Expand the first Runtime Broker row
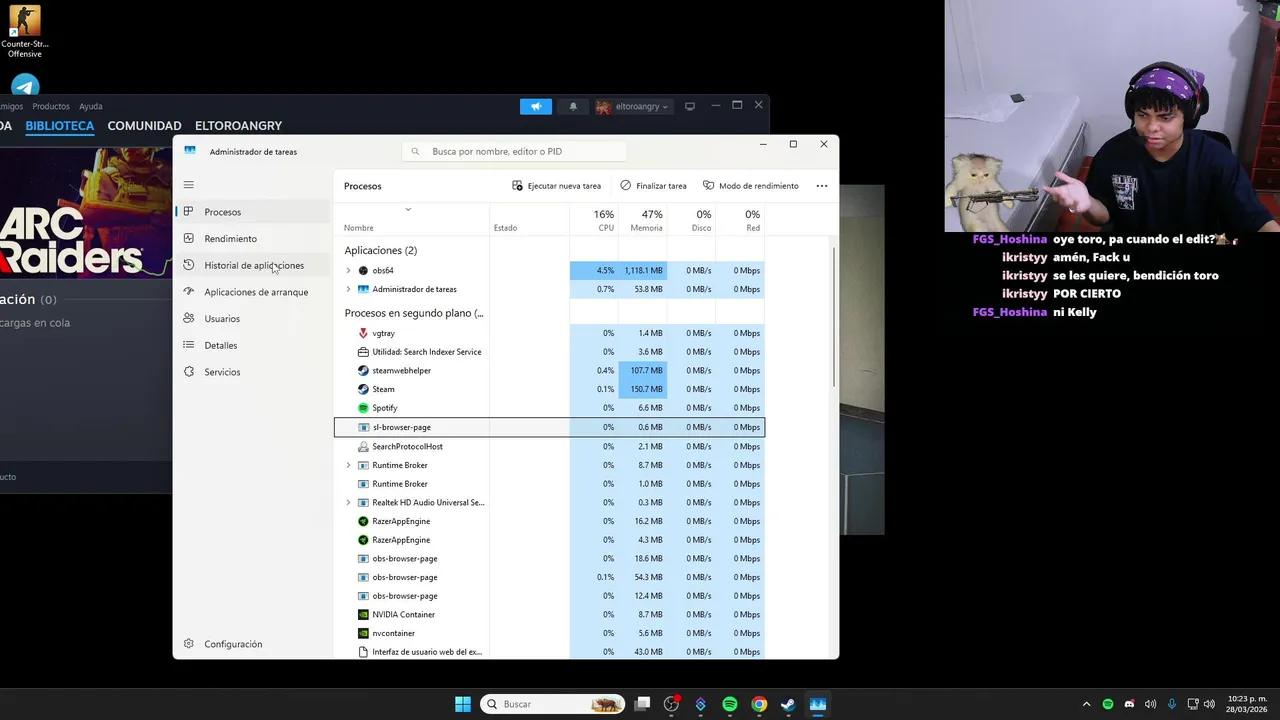 click(x=348, y=465)
